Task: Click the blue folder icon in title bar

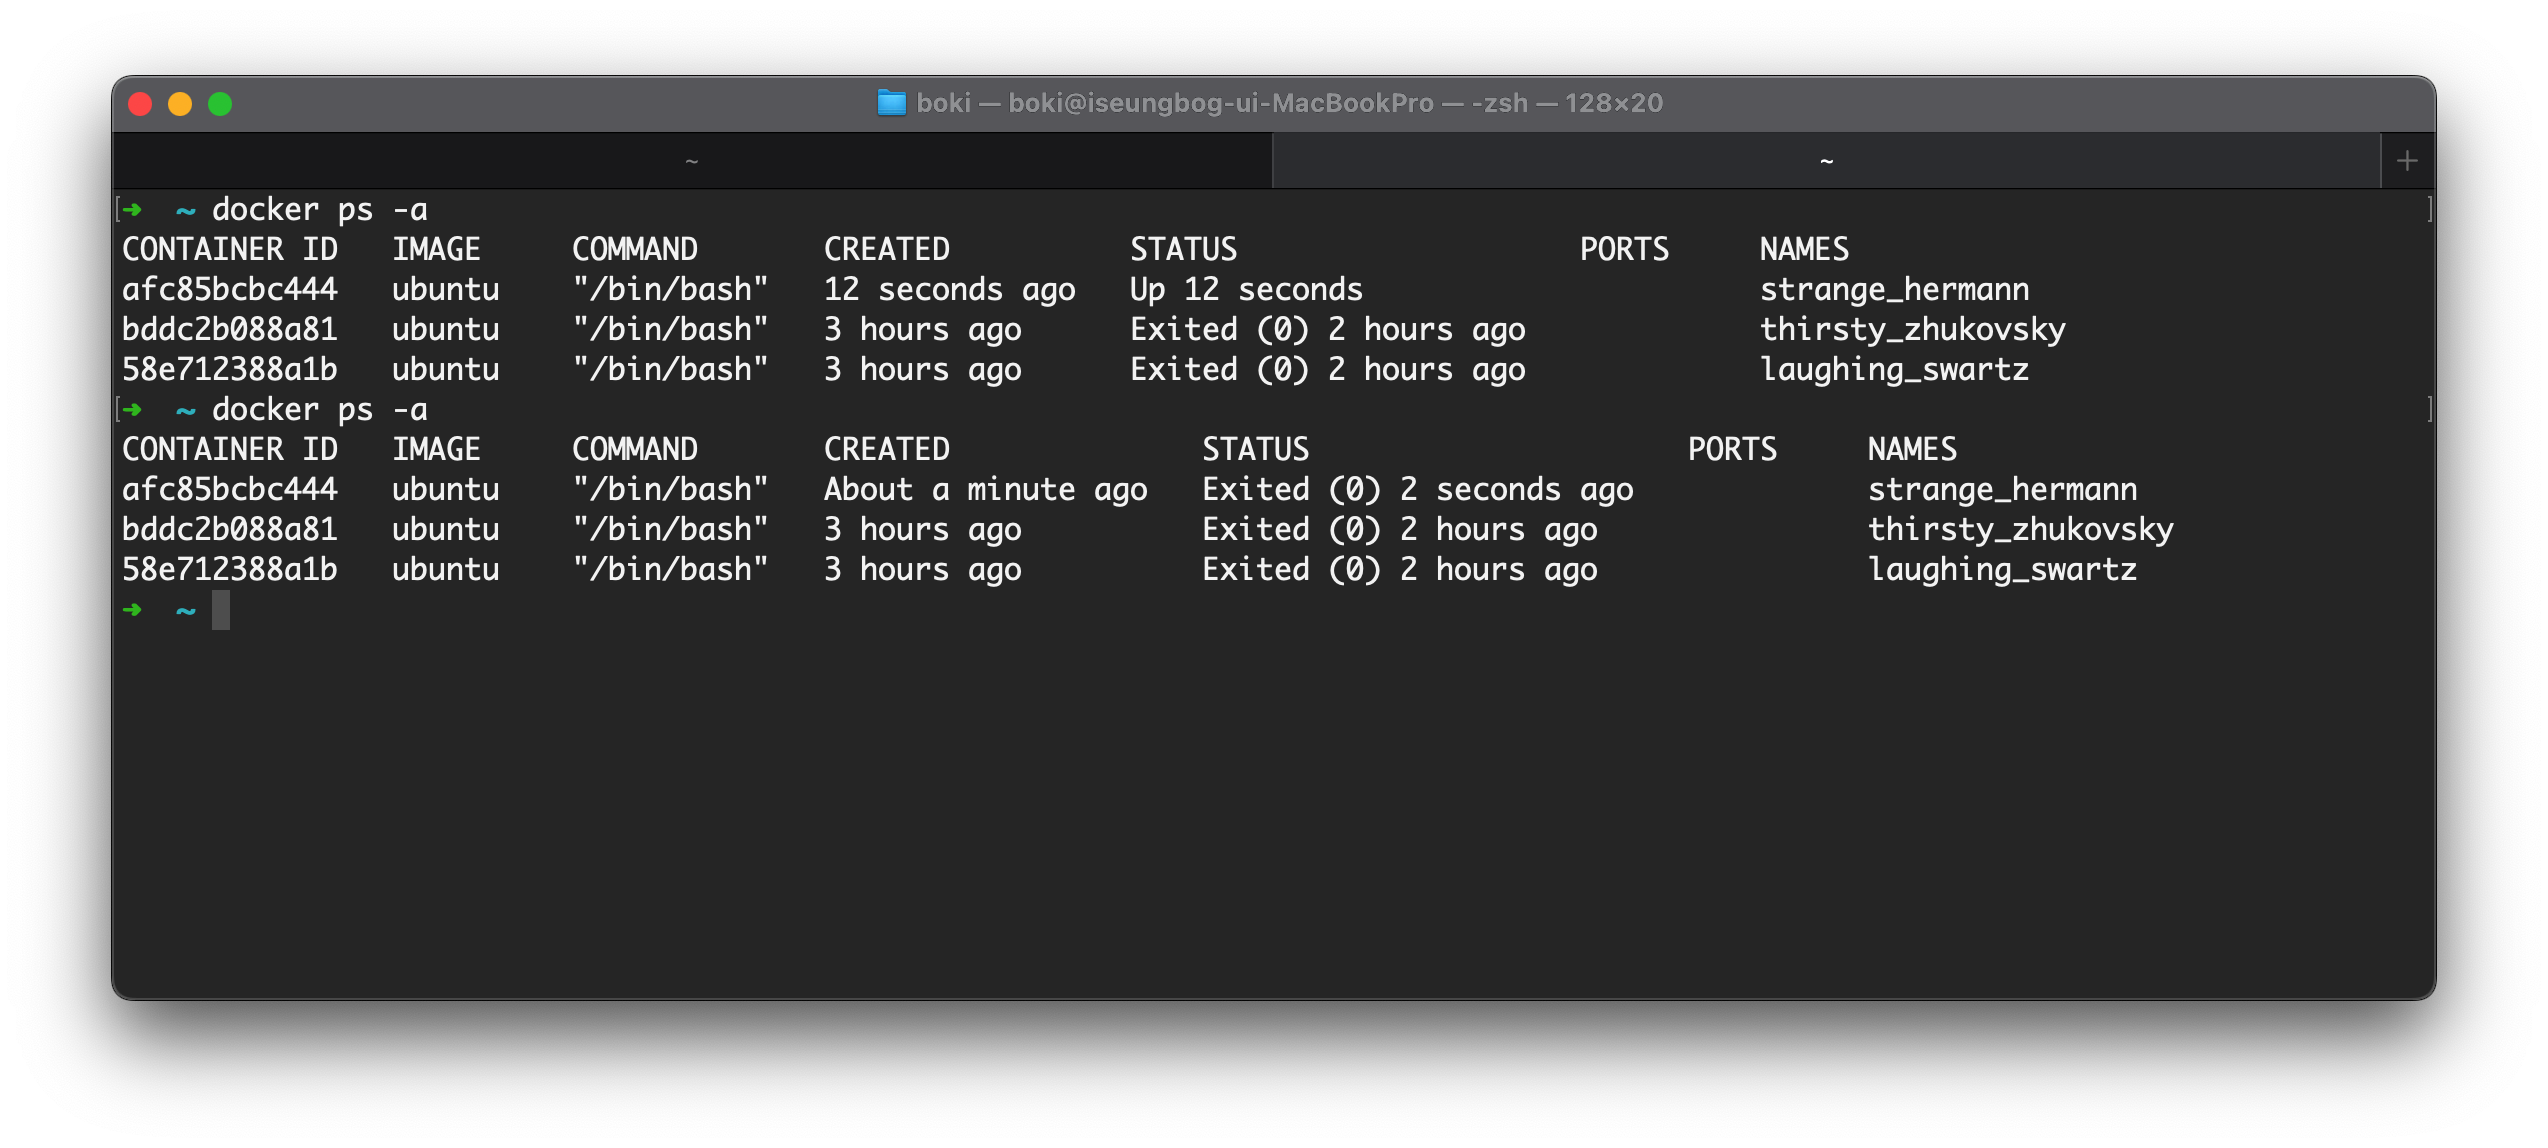Action: click(x=891, y=103)
